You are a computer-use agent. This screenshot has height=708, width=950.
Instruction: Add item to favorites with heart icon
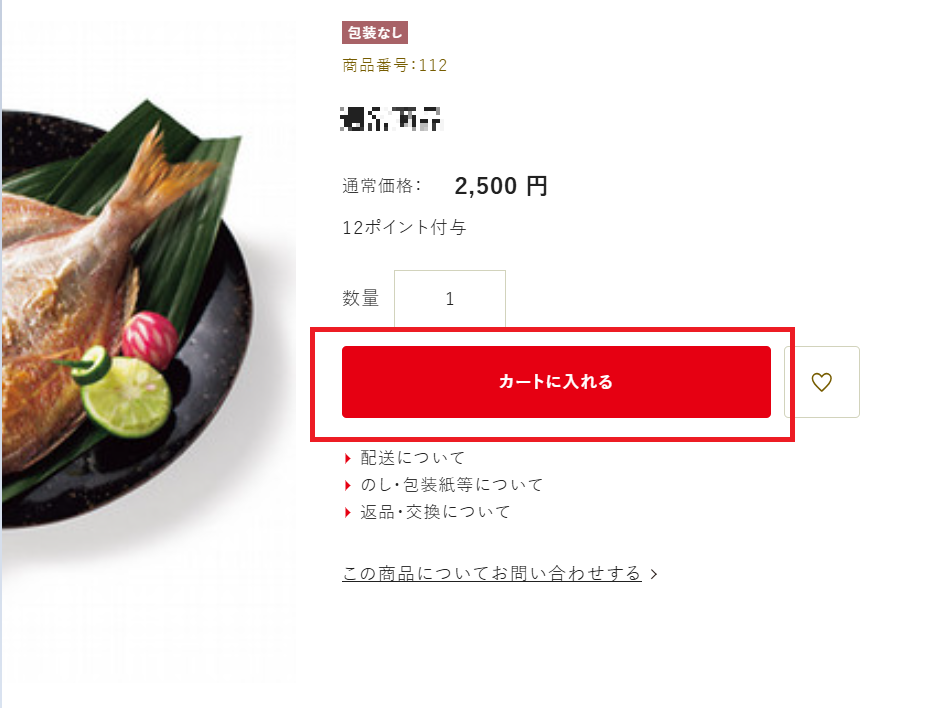pos(822,382)
